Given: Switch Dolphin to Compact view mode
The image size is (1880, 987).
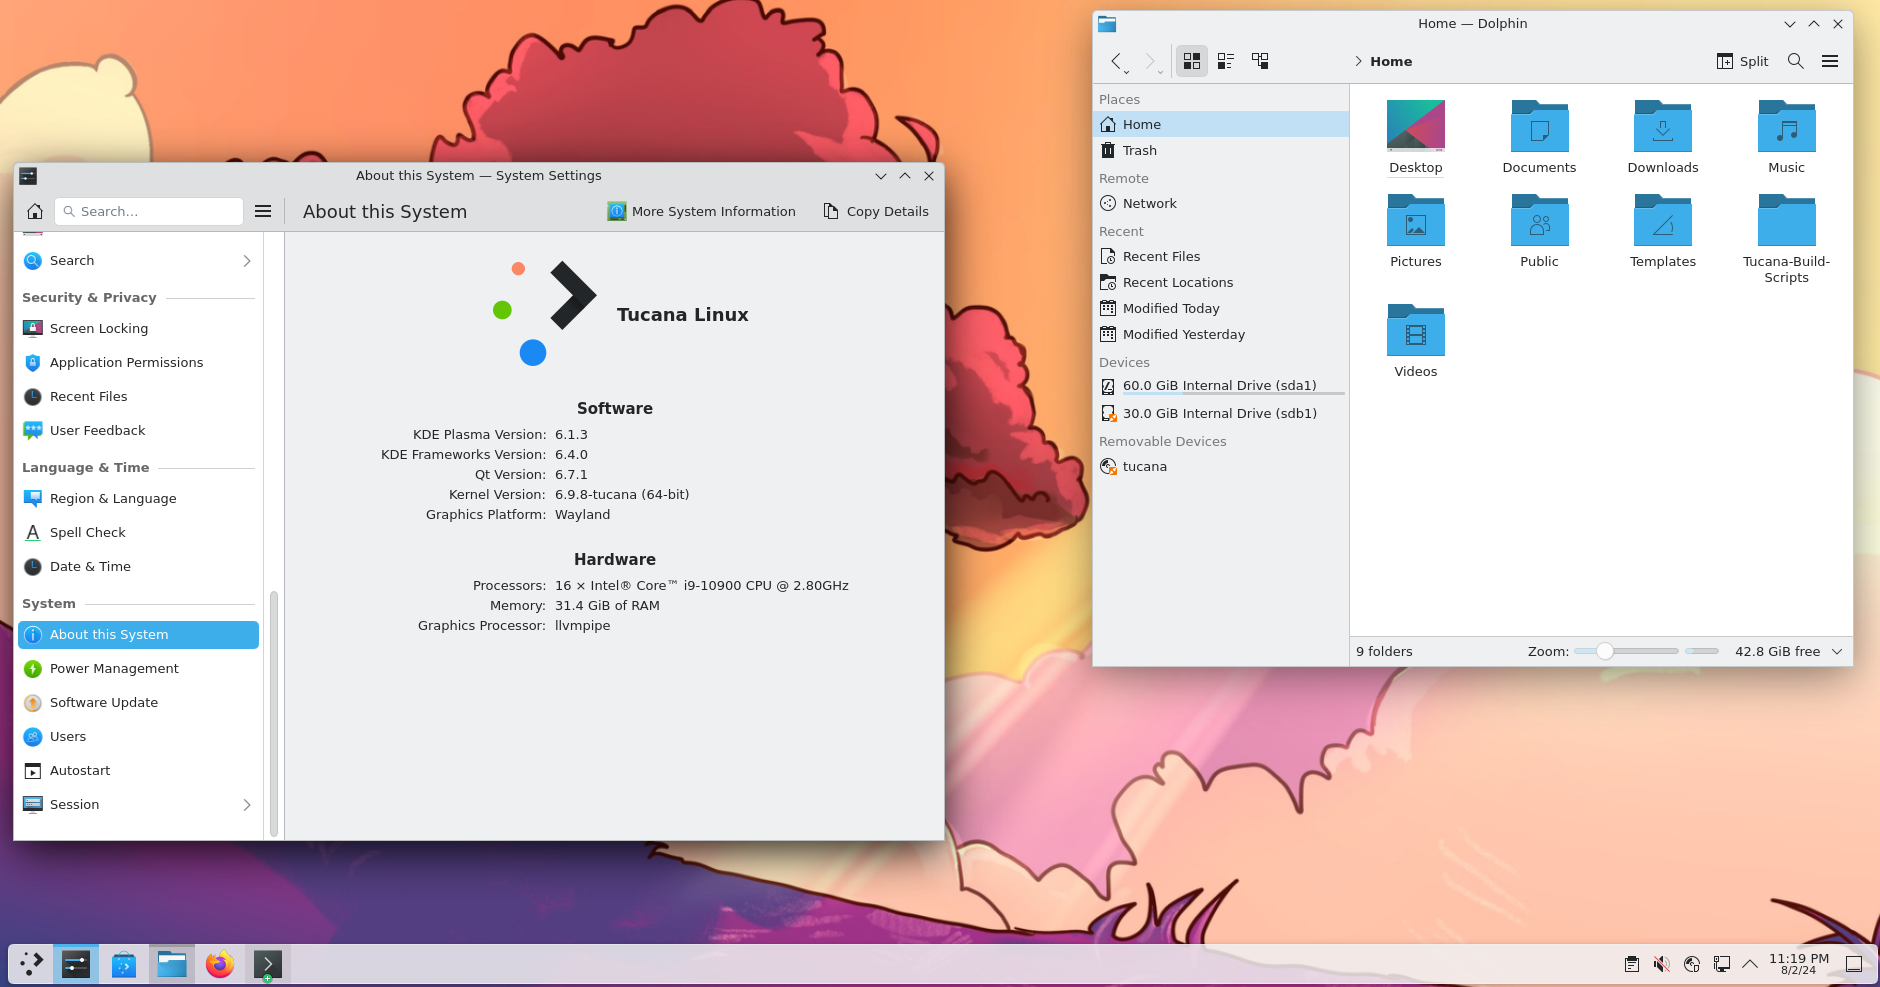Looking at the screenshot, I should click(x=1225, y=61).
